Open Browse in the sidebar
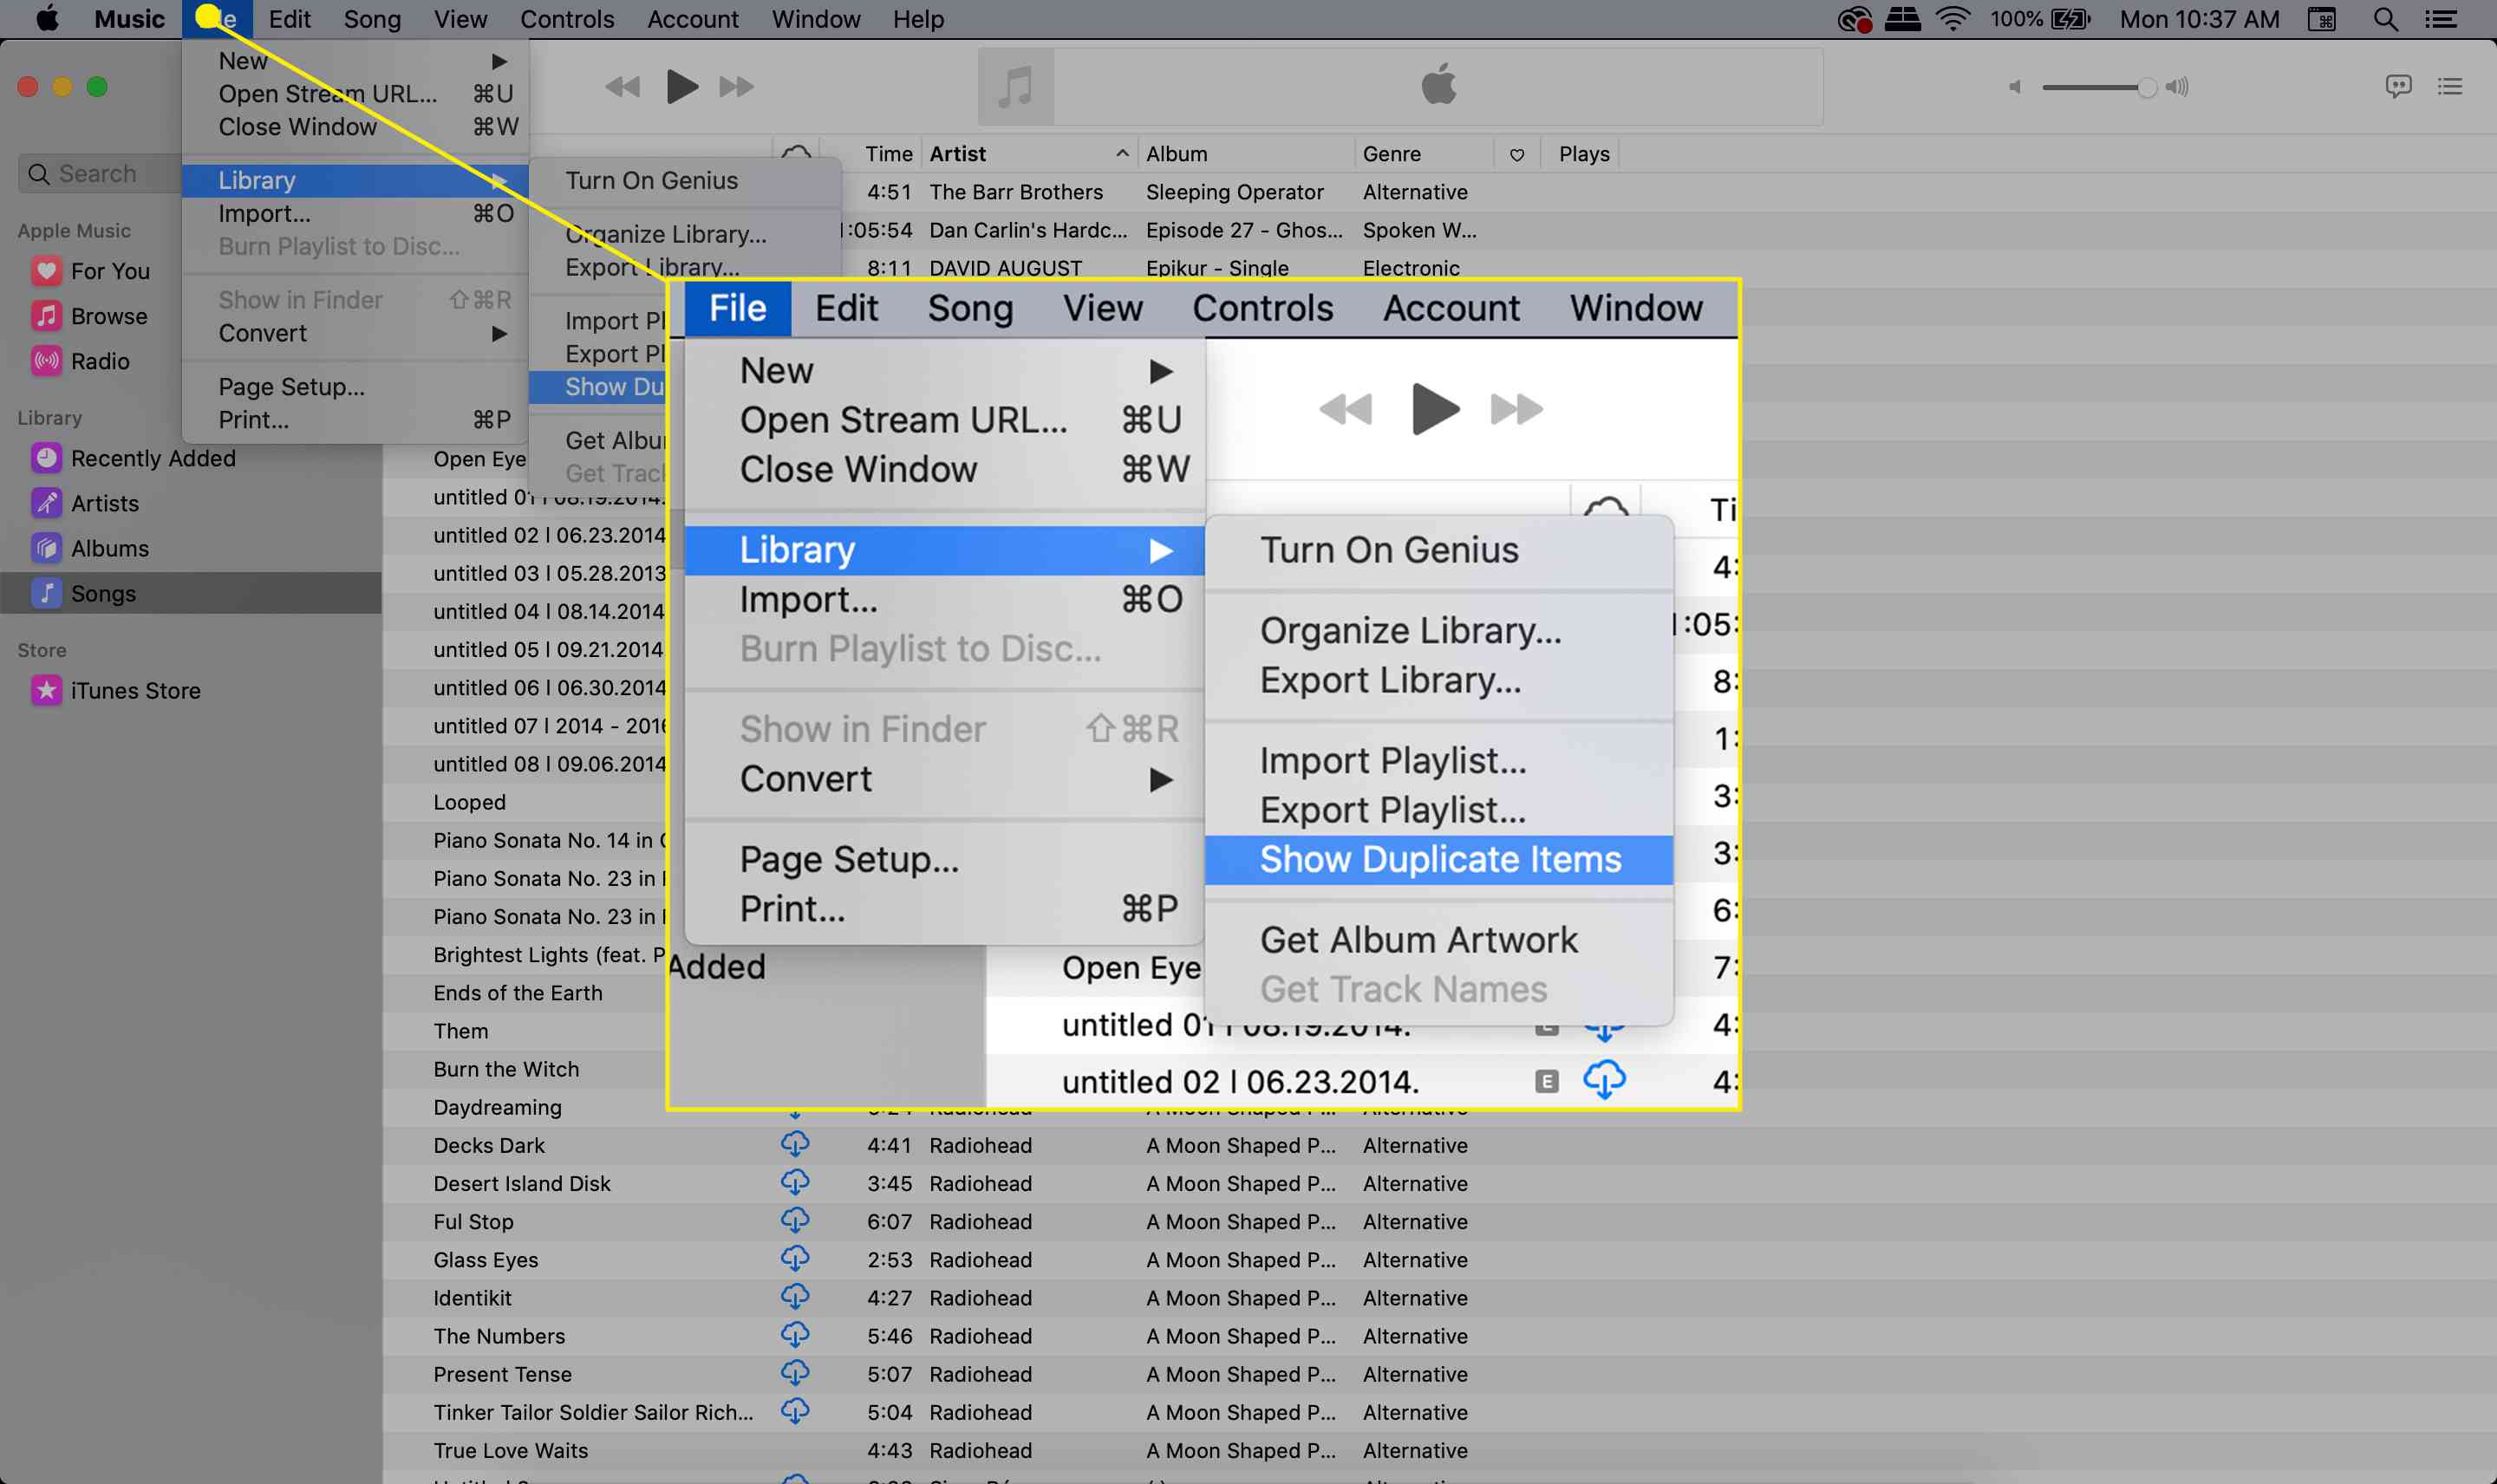Viewport: 2497px width, 1484px height. click(90, 316)
